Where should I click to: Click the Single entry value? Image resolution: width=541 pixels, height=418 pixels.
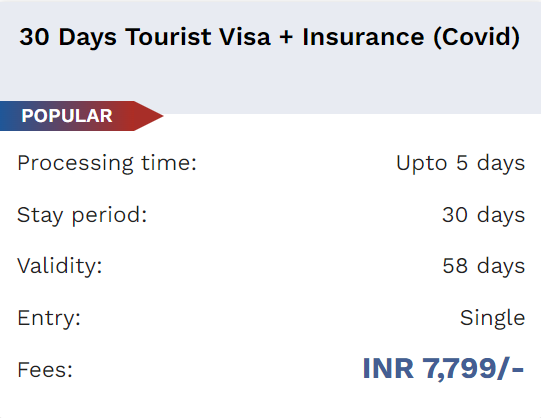coord(492,318)
